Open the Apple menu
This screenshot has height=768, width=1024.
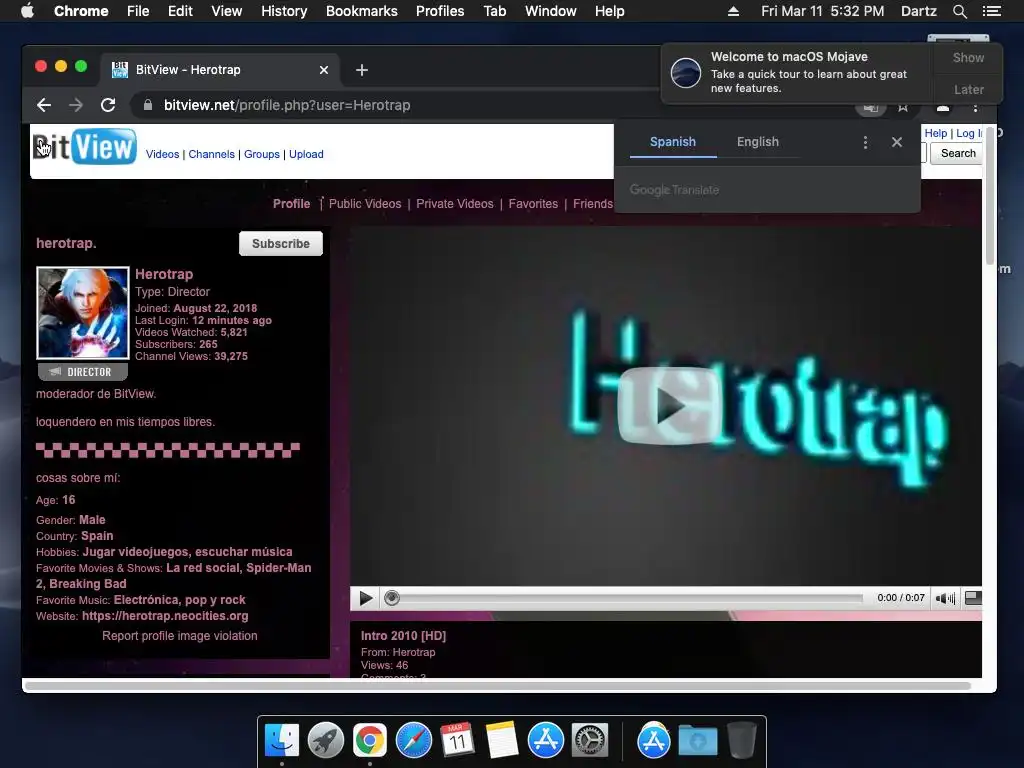coord(27,11)
